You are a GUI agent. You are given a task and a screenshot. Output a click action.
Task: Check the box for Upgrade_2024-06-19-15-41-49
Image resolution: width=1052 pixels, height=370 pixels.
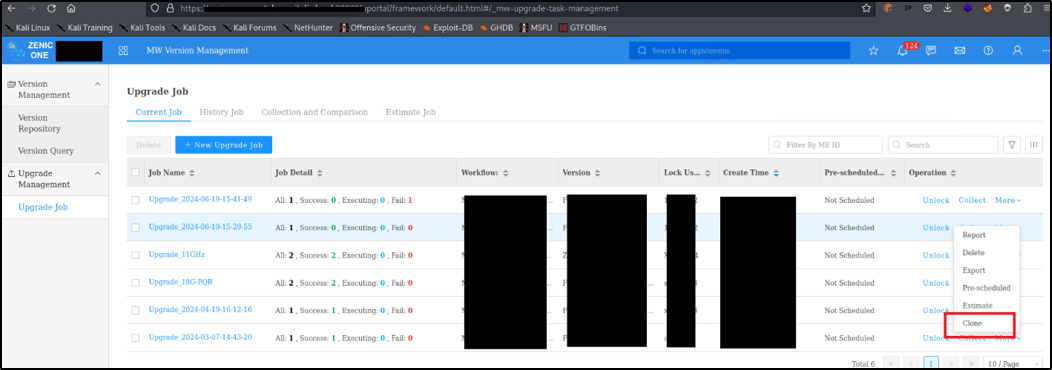click(136, 200)
